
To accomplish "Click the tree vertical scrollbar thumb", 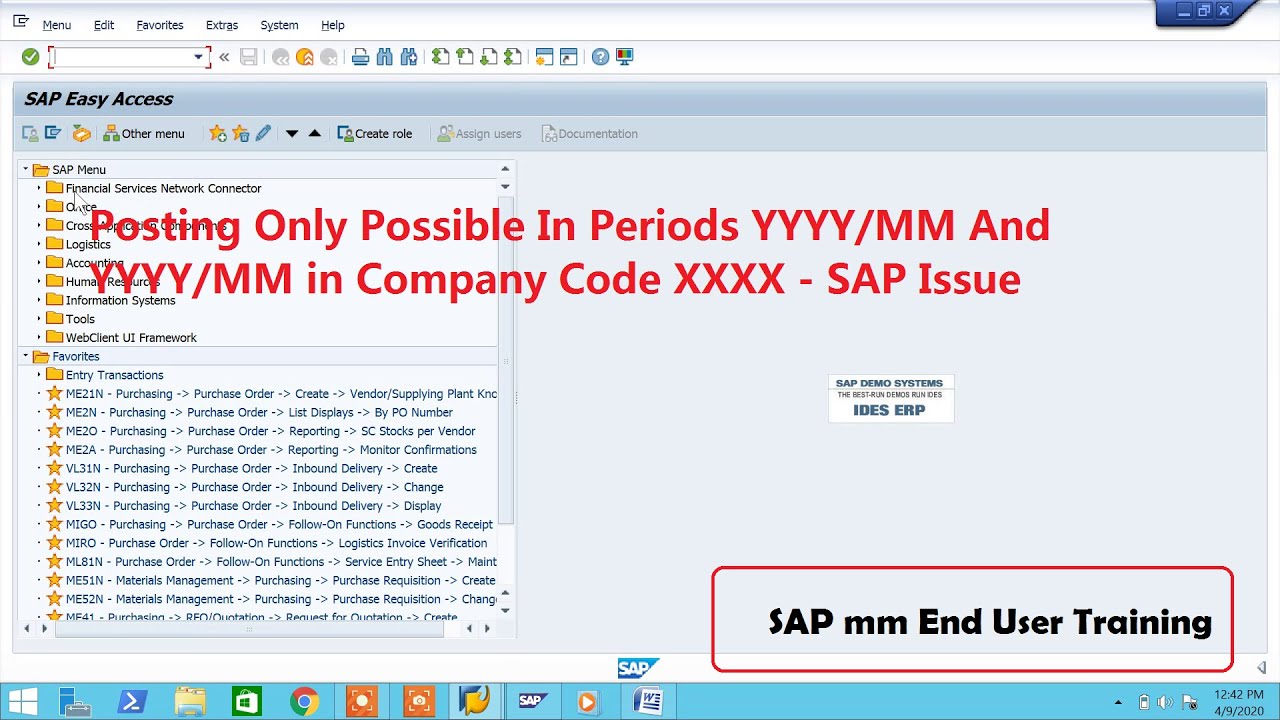I will [505, 360].
